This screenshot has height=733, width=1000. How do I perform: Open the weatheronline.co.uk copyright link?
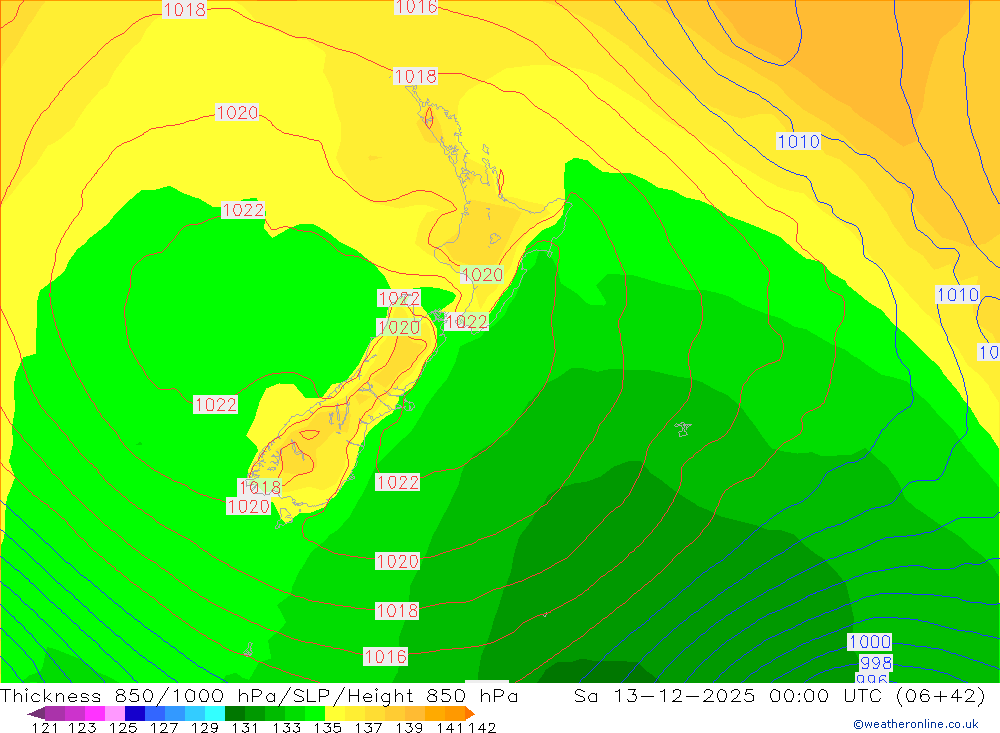[x=916, y=724]
